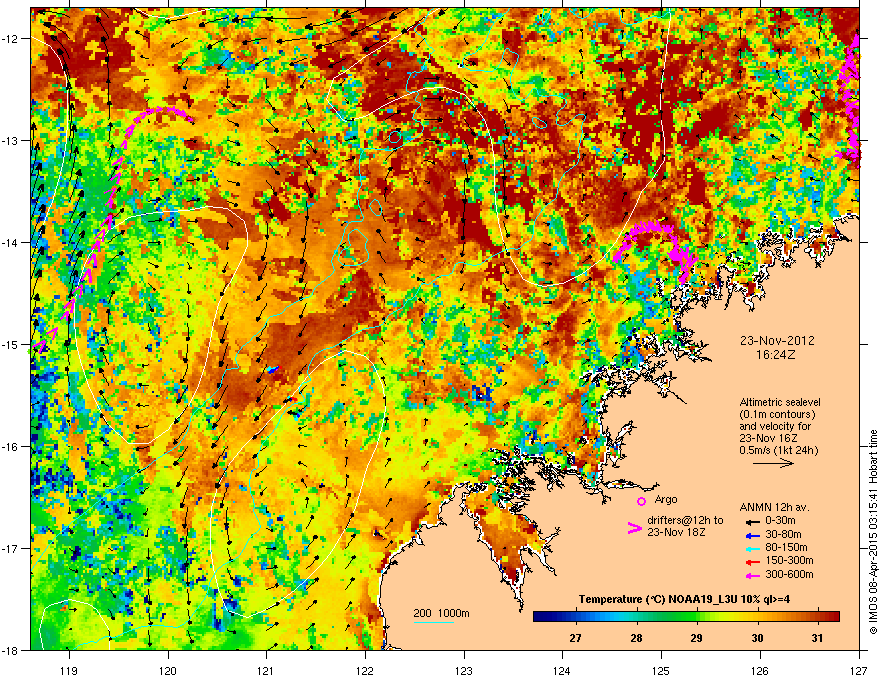The width and height of the screenshot is (880, 680).
Task: Click the 'drifters@12h to' legend label
Action: coord(685,521)
